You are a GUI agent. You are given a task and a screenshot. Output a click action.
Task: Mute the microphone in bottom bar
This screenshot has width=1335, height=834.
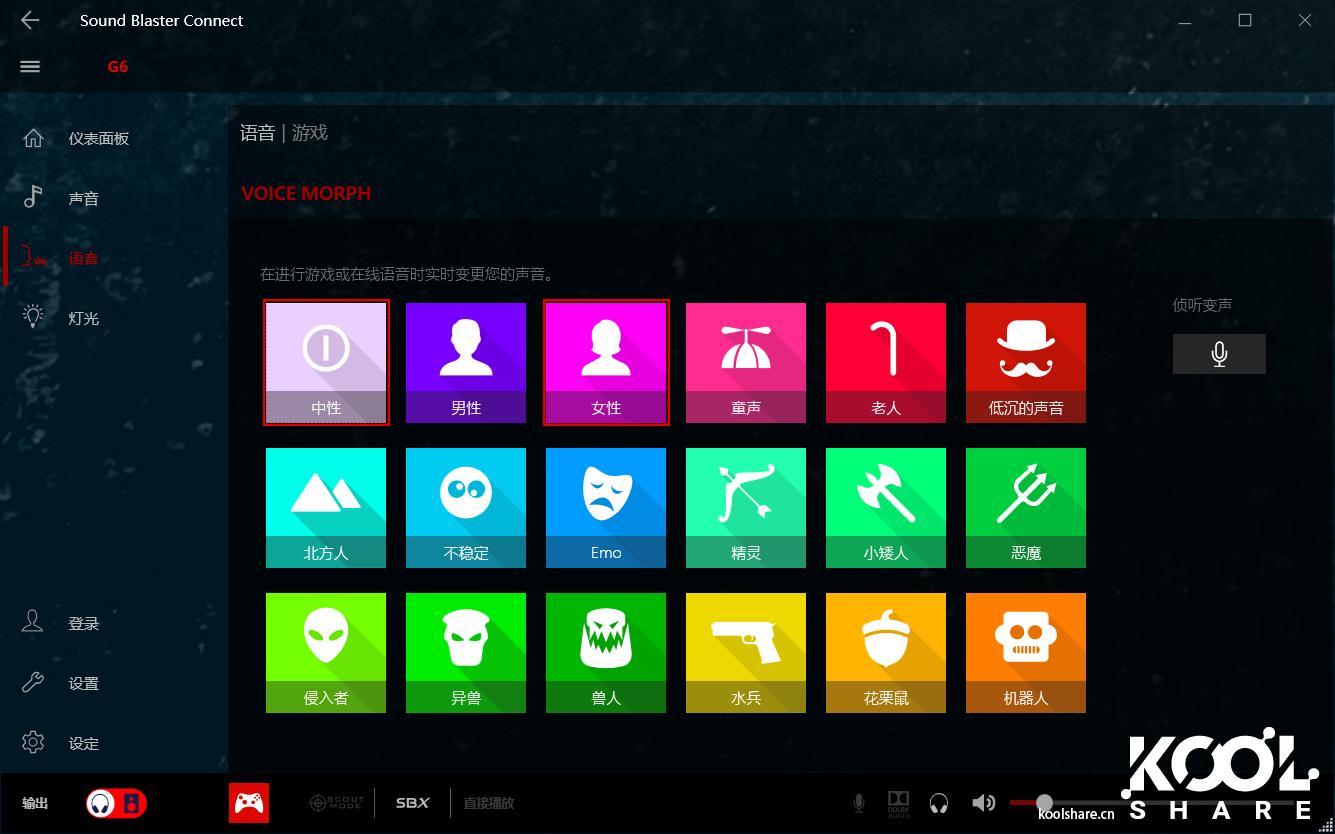coord(859,803)
